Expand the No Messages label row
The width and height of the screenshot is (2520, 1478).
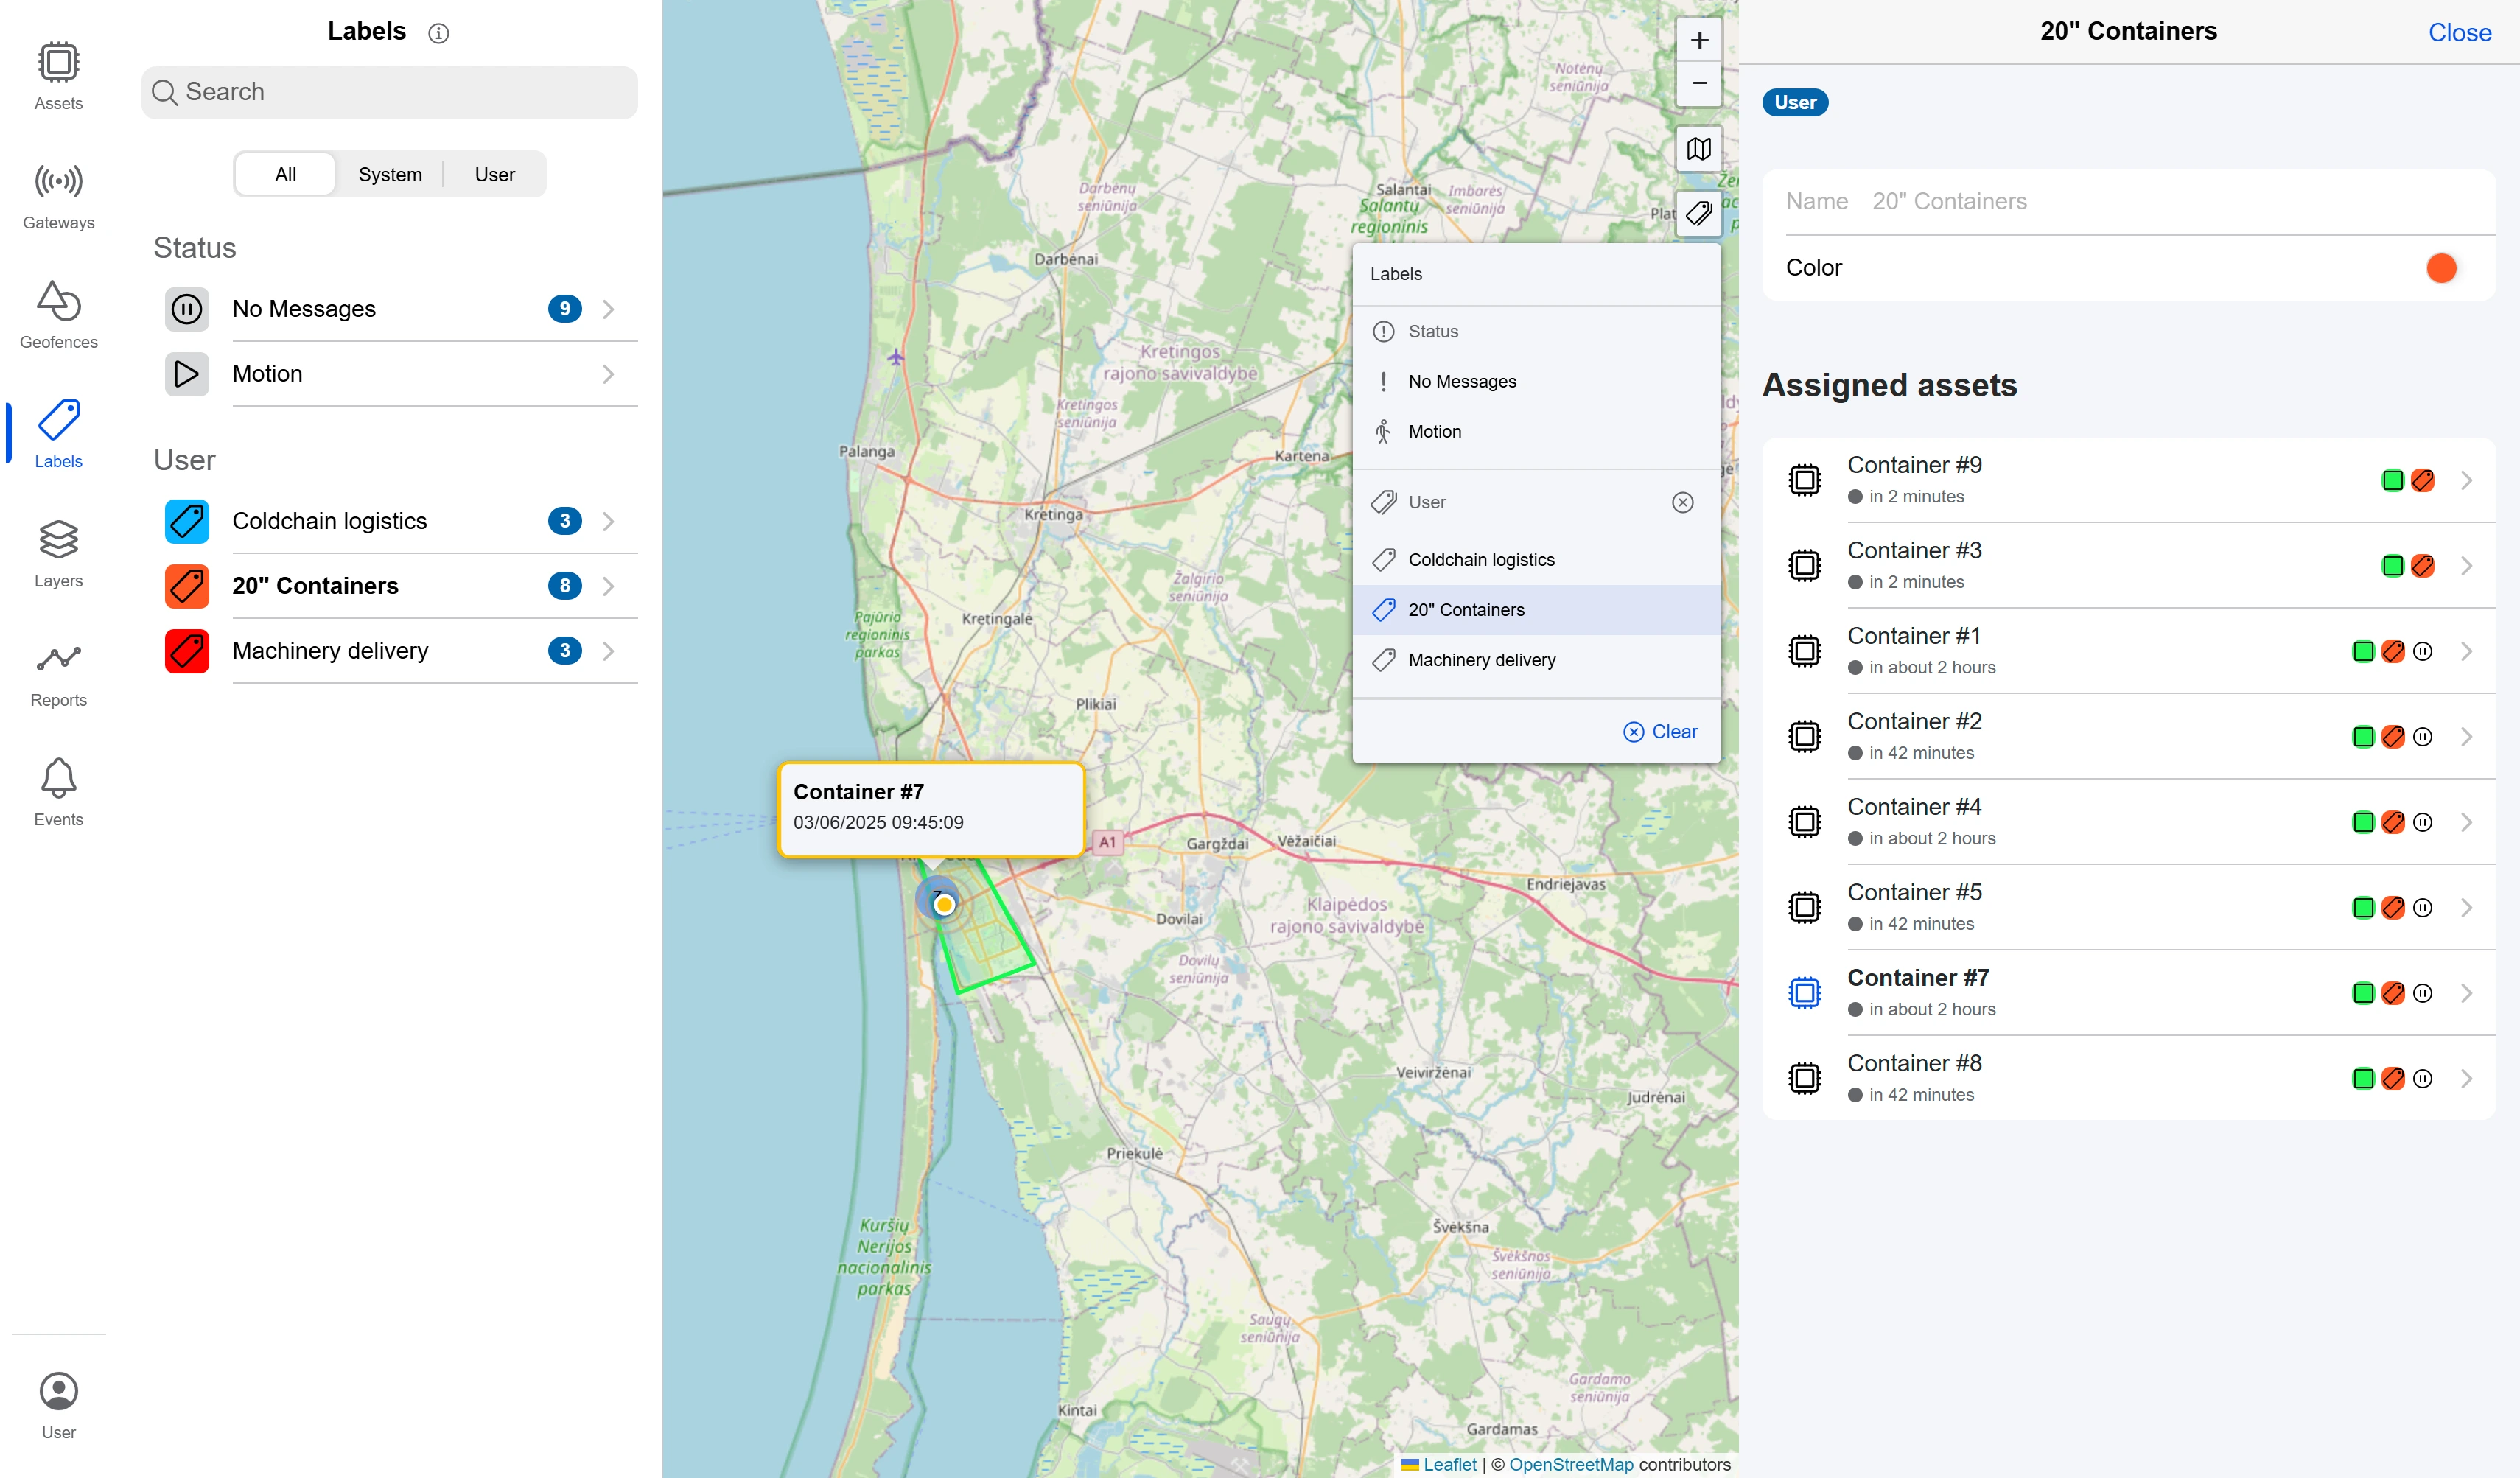click(x=608, y=309)
